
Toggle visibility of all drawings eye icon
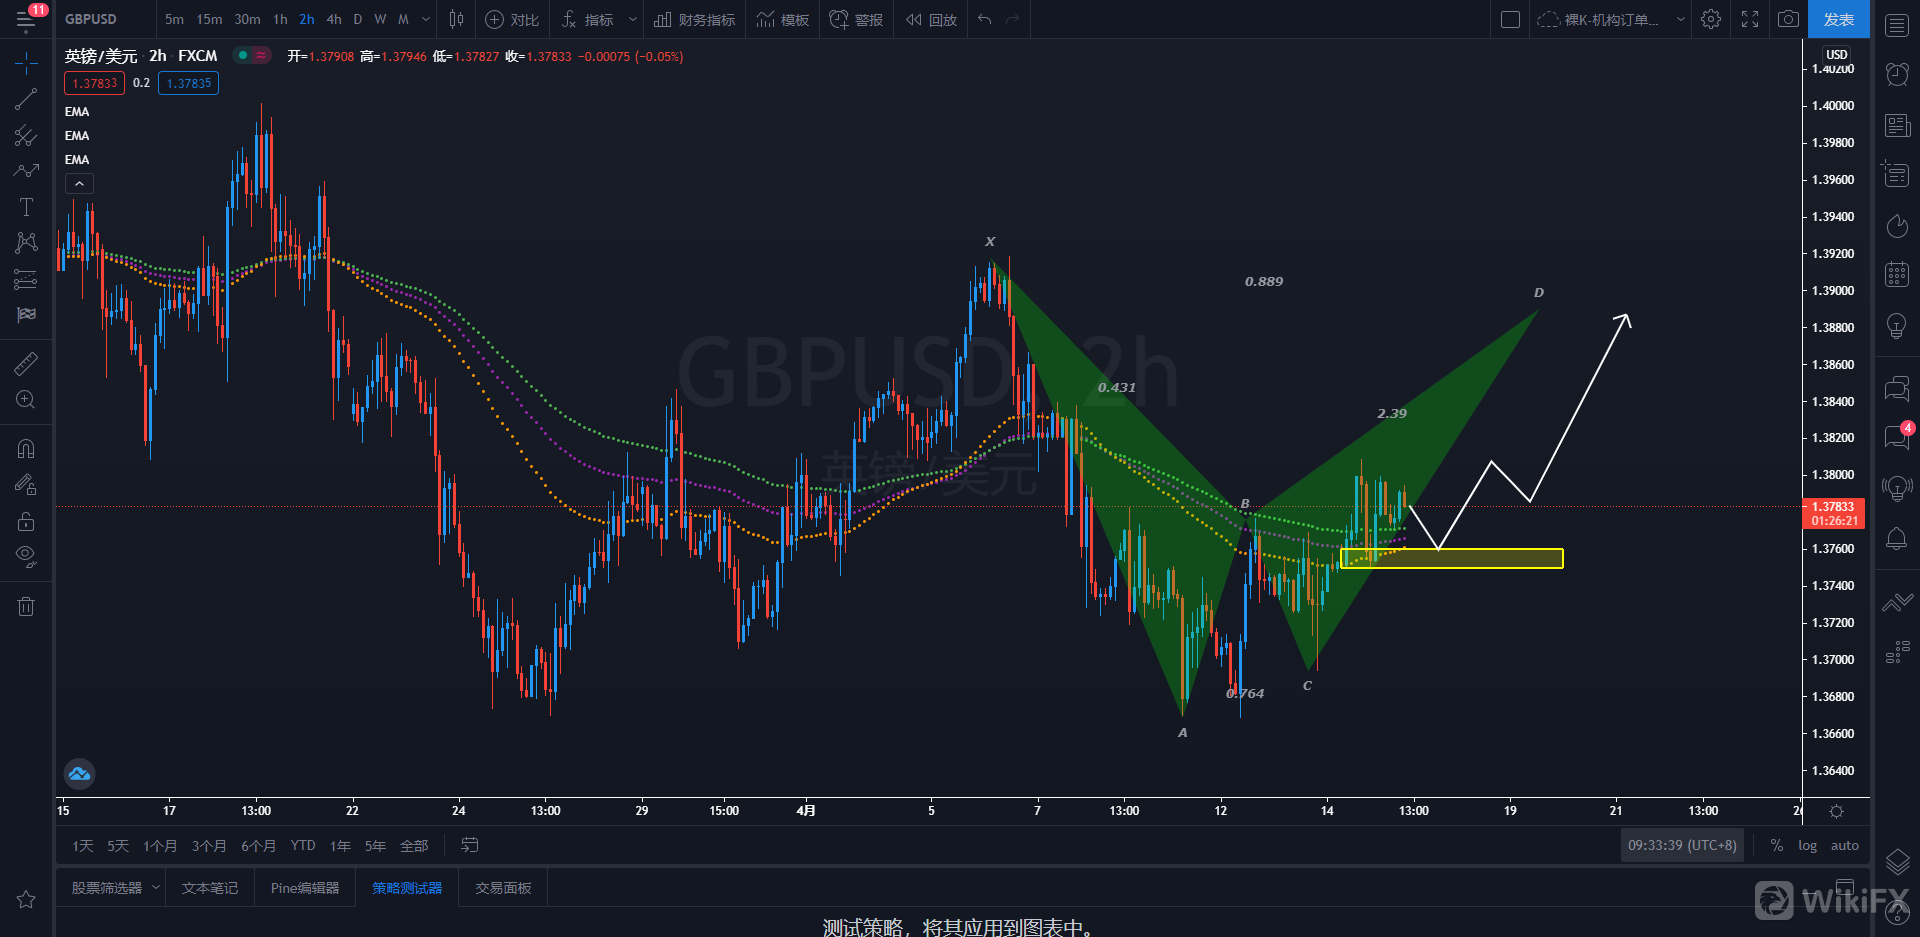(x=26, y=556)
